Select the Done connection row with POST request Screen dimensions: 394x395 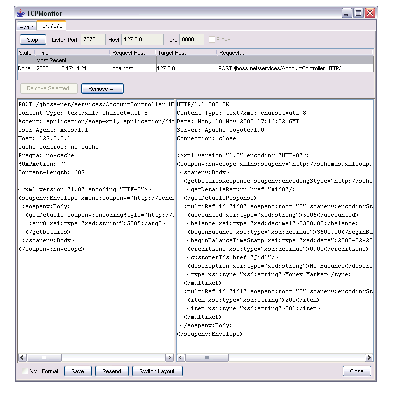click(x=196, y=68)
